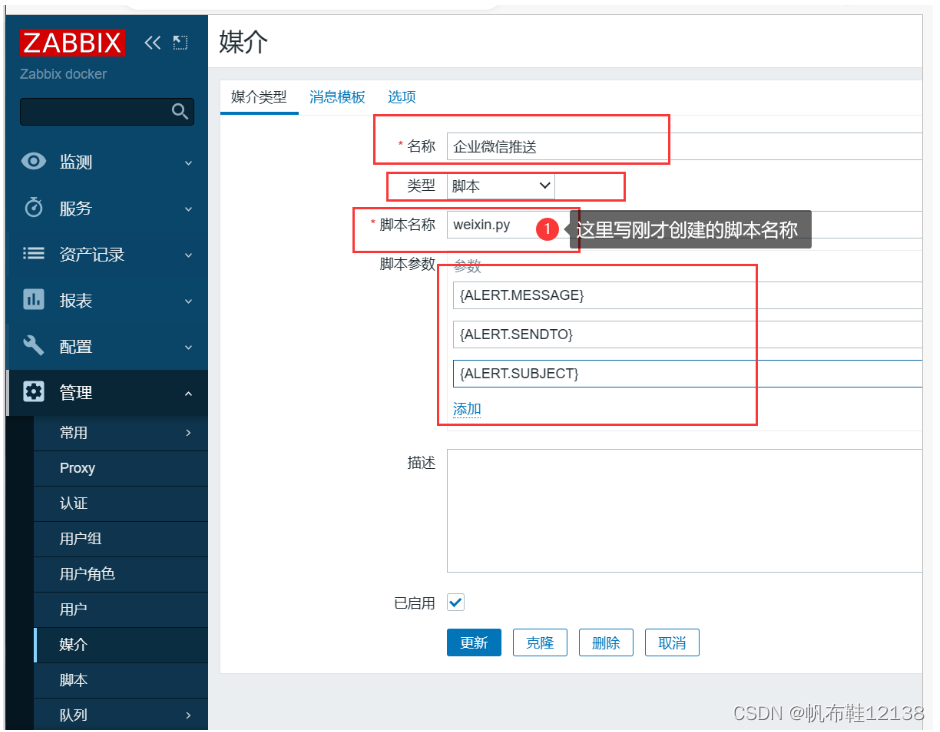Click the bar chart icon for 报表
The height and width of the screenshot is (732, 940).
34,299
